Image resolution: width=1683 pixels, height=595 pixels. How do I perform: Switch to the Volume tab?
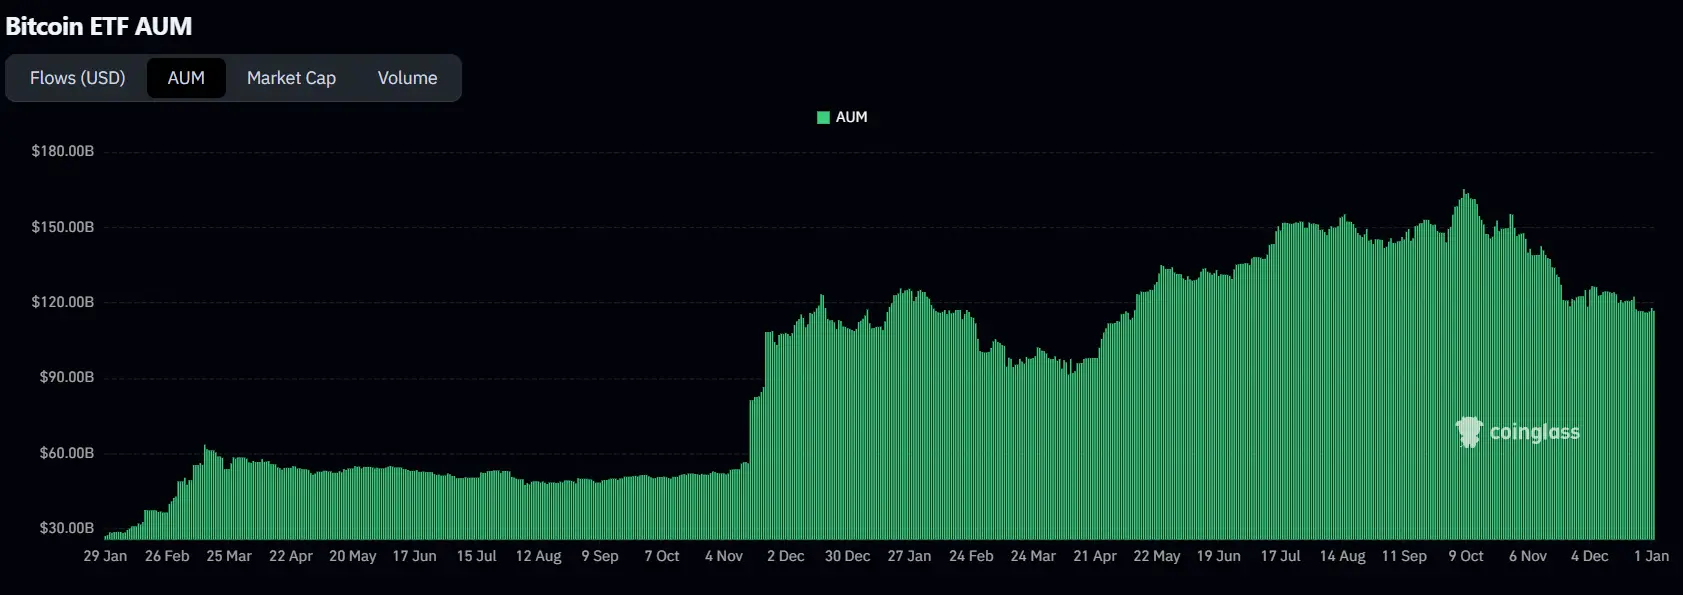click(407, 78)
